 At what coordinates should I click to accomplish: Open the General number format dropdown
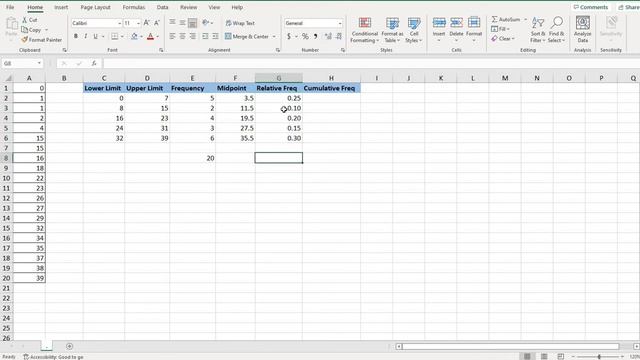click(x=340, y=24)
